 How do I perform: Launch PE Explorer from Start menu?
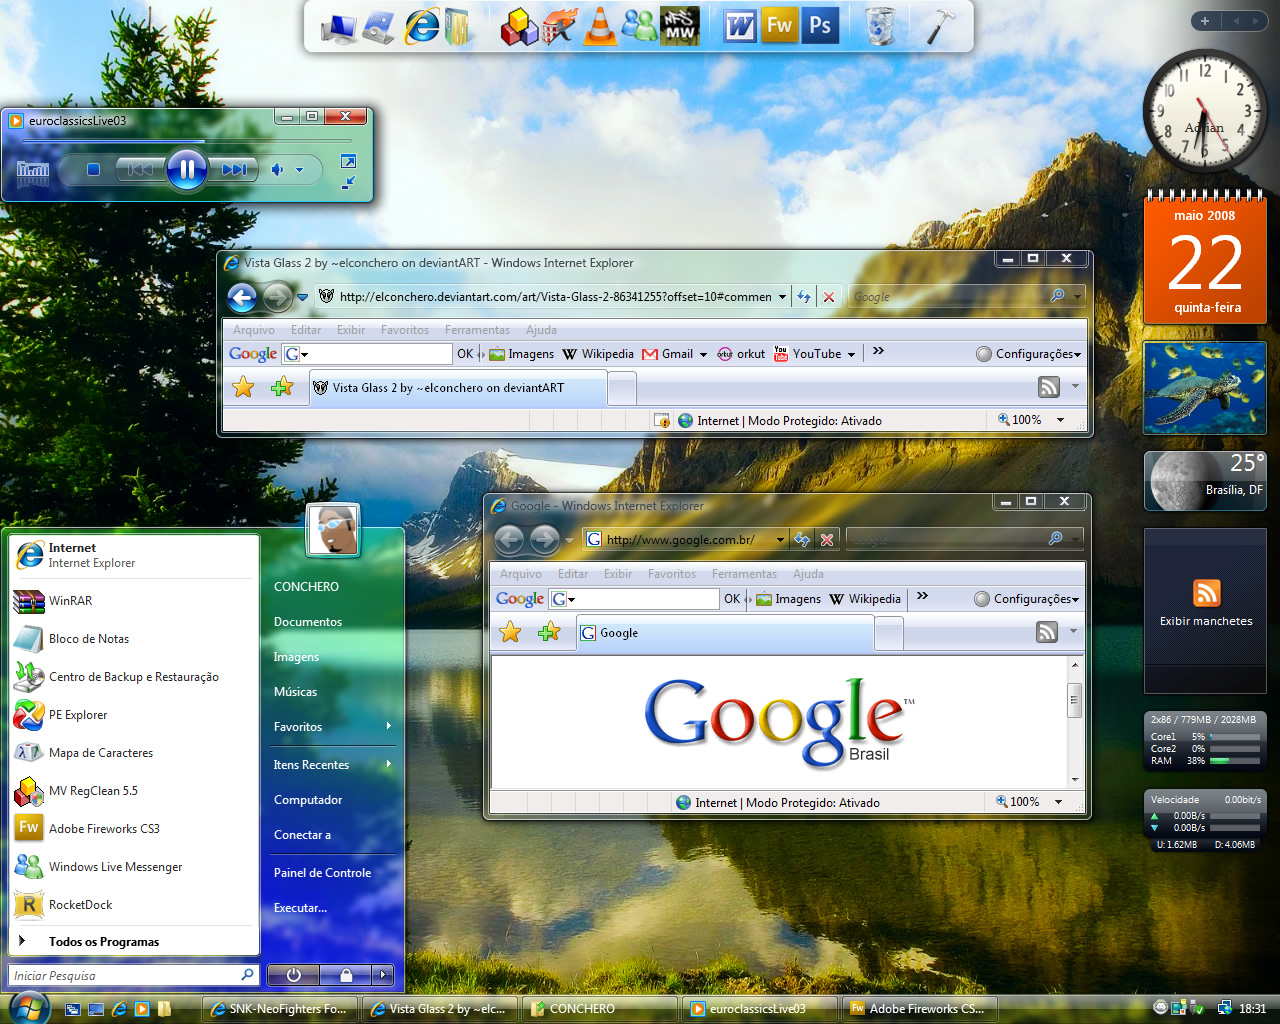click(x=134, y=715)
